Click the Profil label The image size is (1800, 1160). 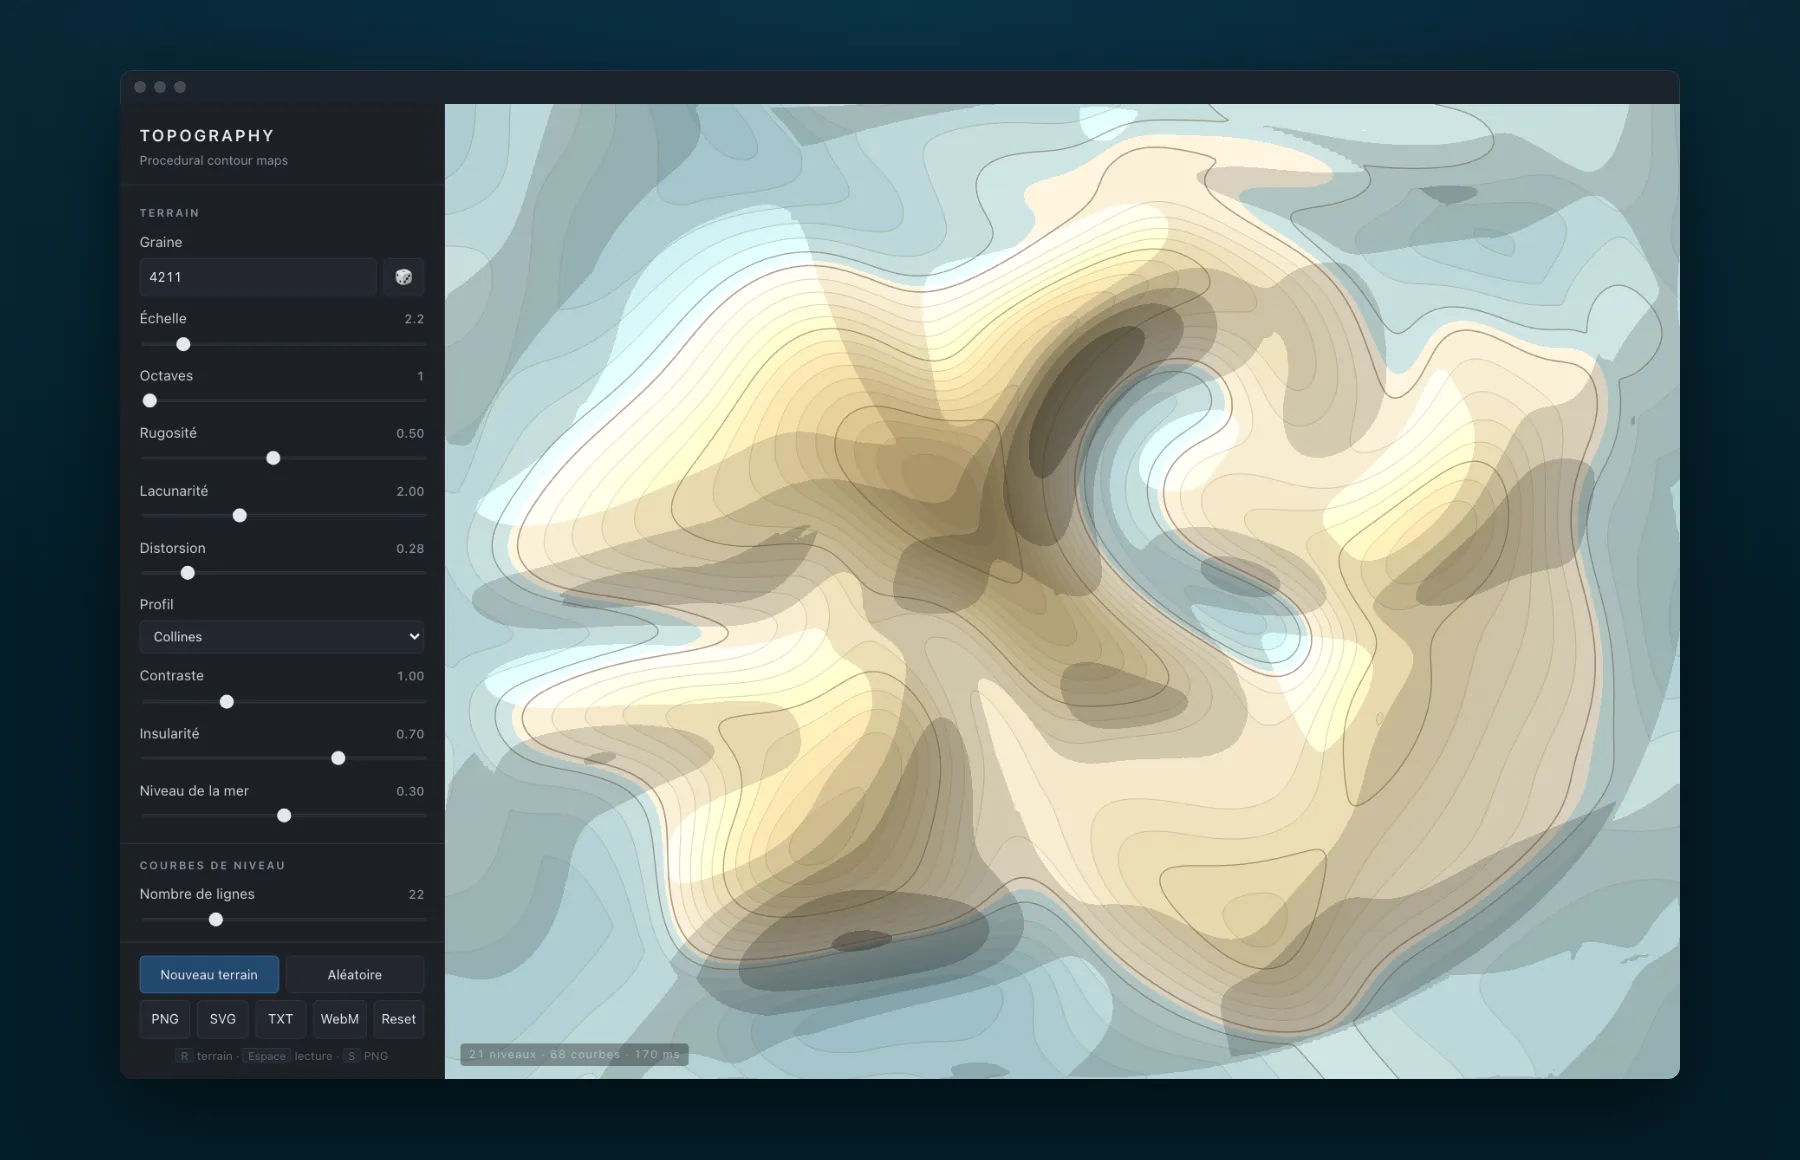pyautogui.click(x=157, y=605)
